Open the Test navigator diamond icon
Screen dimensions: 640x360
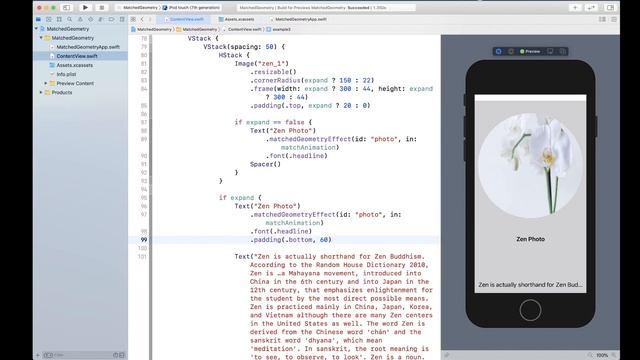pos(91,19)
